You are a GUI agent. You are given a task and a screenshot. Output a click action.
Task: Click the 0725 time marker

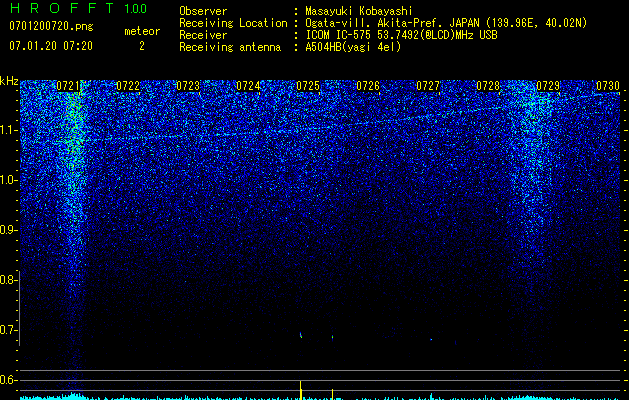point(308,86)
